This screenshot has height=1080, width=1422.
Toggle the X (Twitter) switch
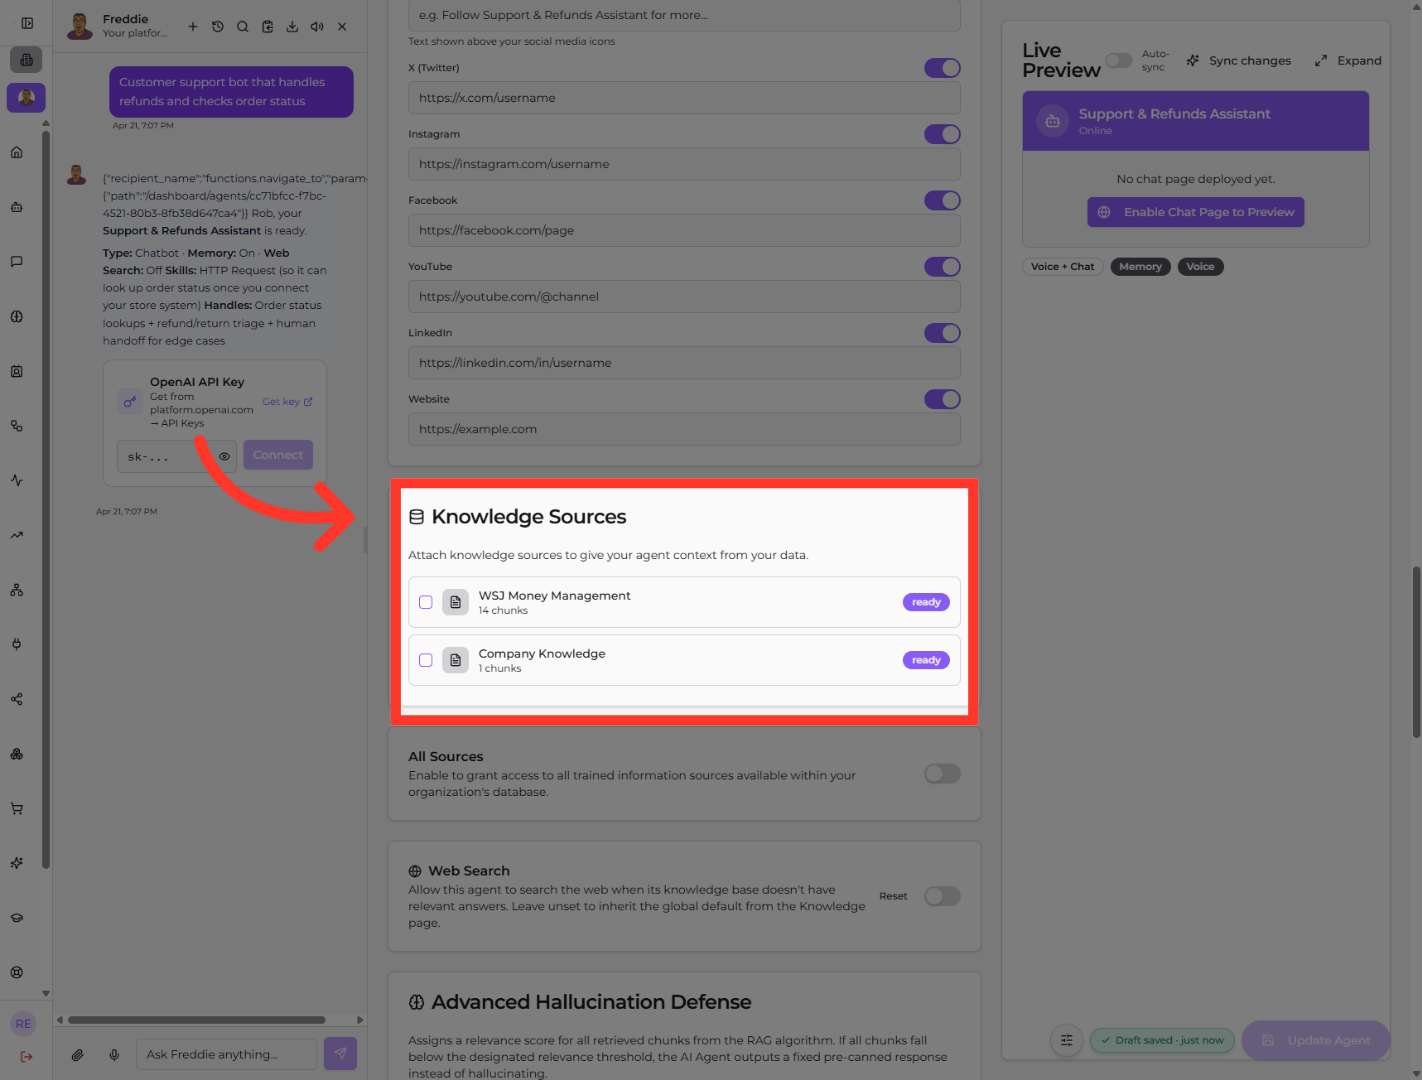(x=942, y=68)
